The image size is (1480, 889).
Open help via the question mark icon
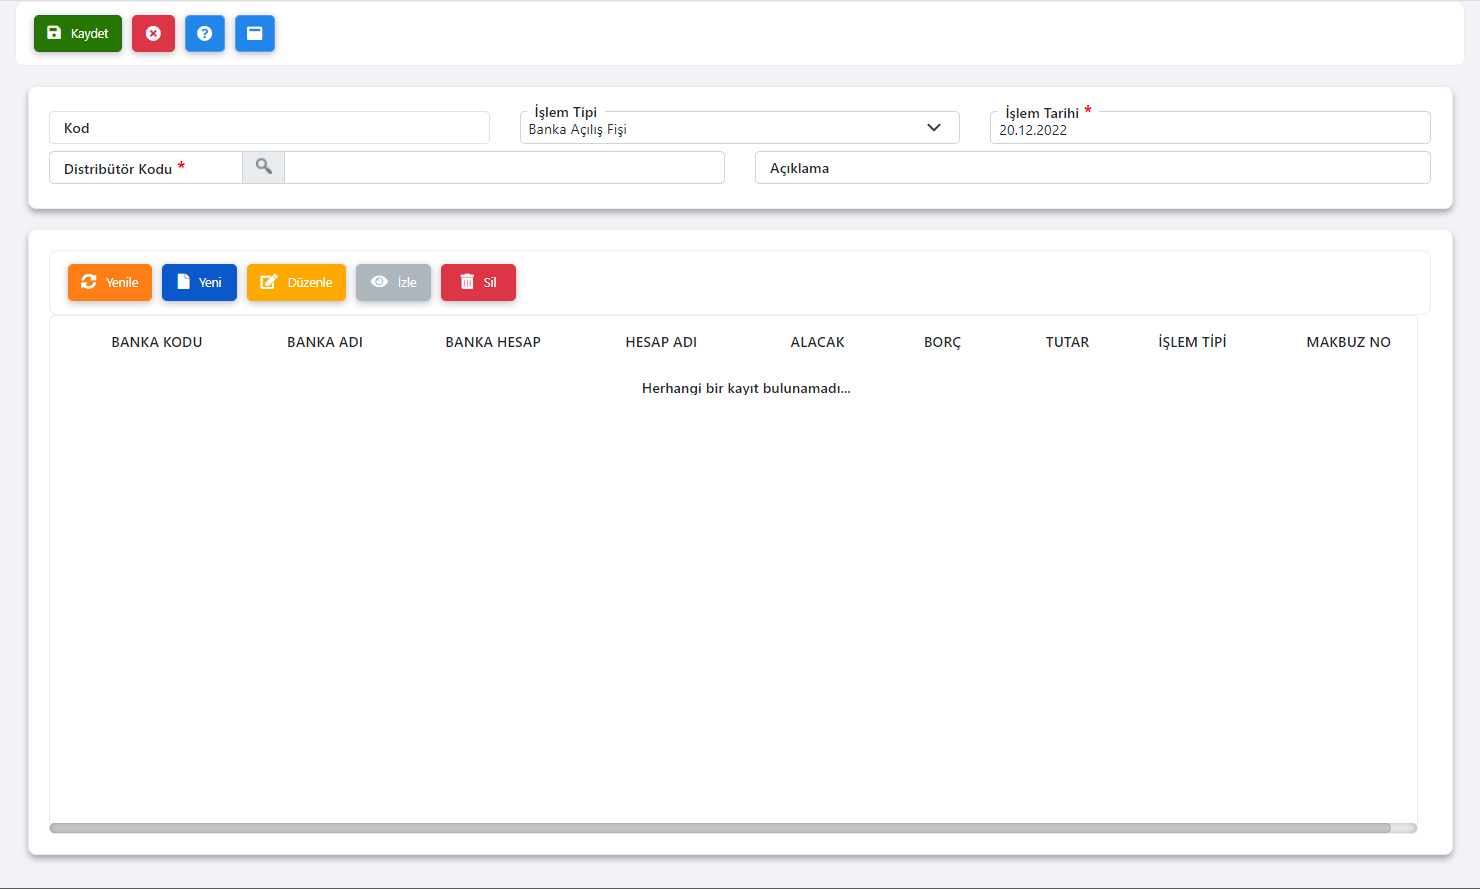point(205,33)
